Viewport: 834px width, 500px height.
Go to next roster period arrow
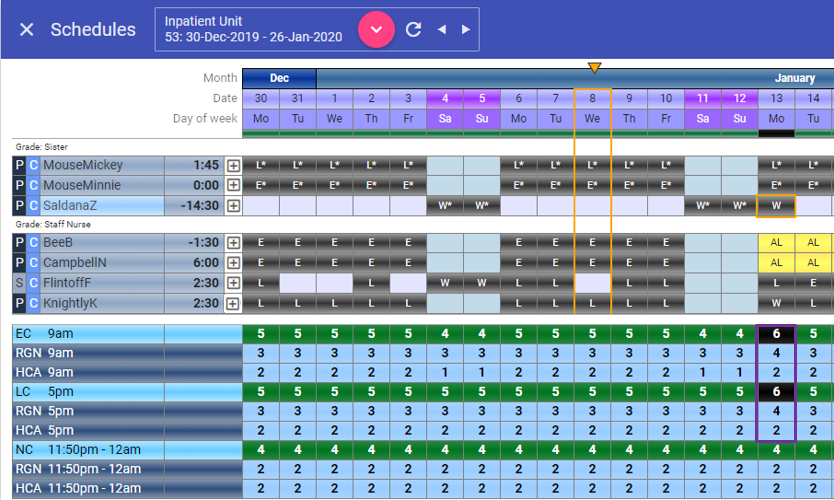[x=466, y=30]
